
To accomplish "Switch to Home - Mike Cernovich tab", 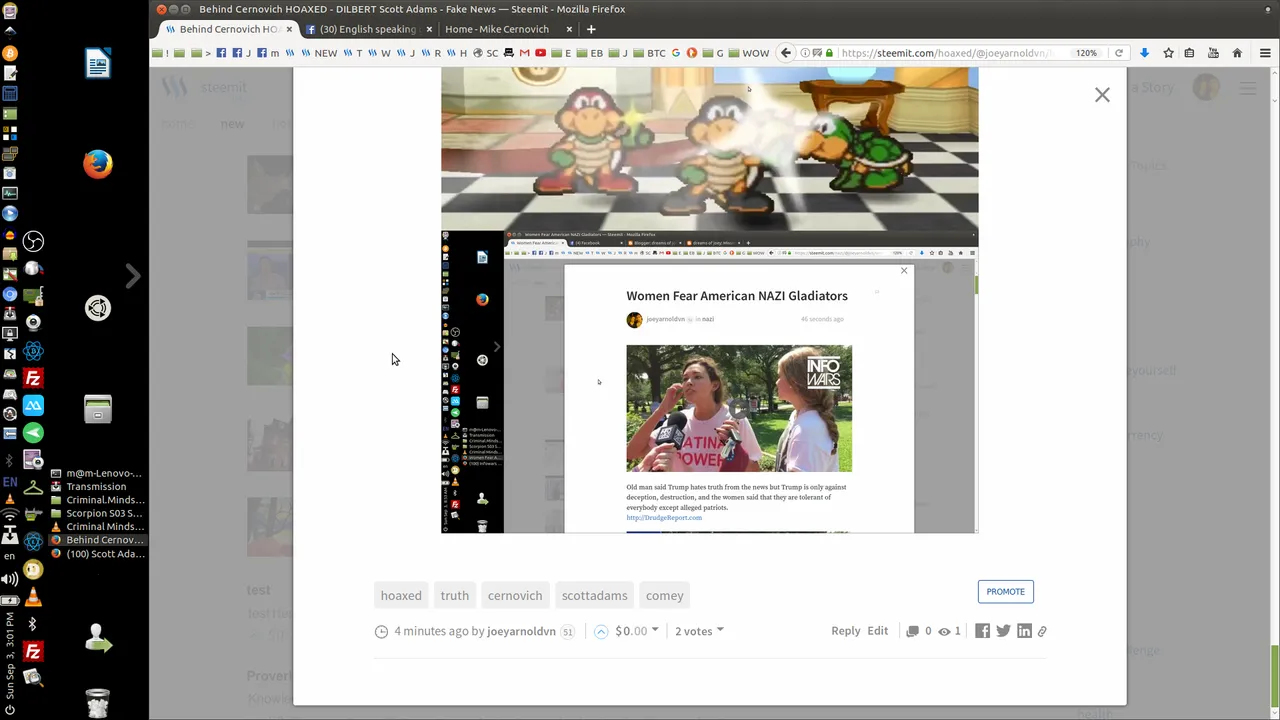I will pyautogui.click(x=497, y=29).
